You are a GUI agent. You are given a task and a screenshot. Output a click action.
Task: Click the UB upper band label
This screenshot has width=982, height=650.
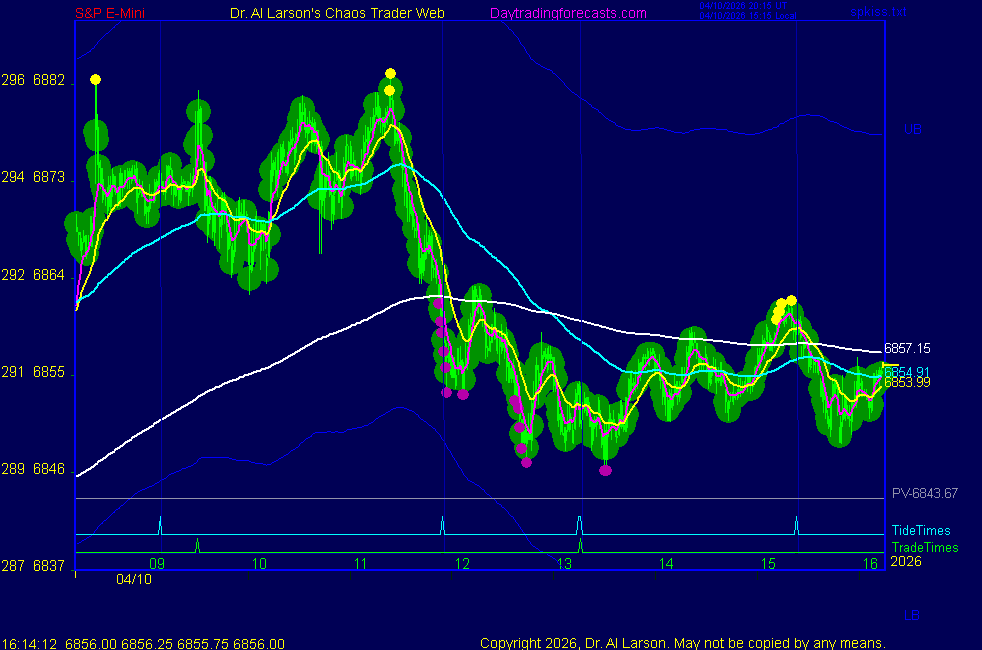tap(912, 130)
